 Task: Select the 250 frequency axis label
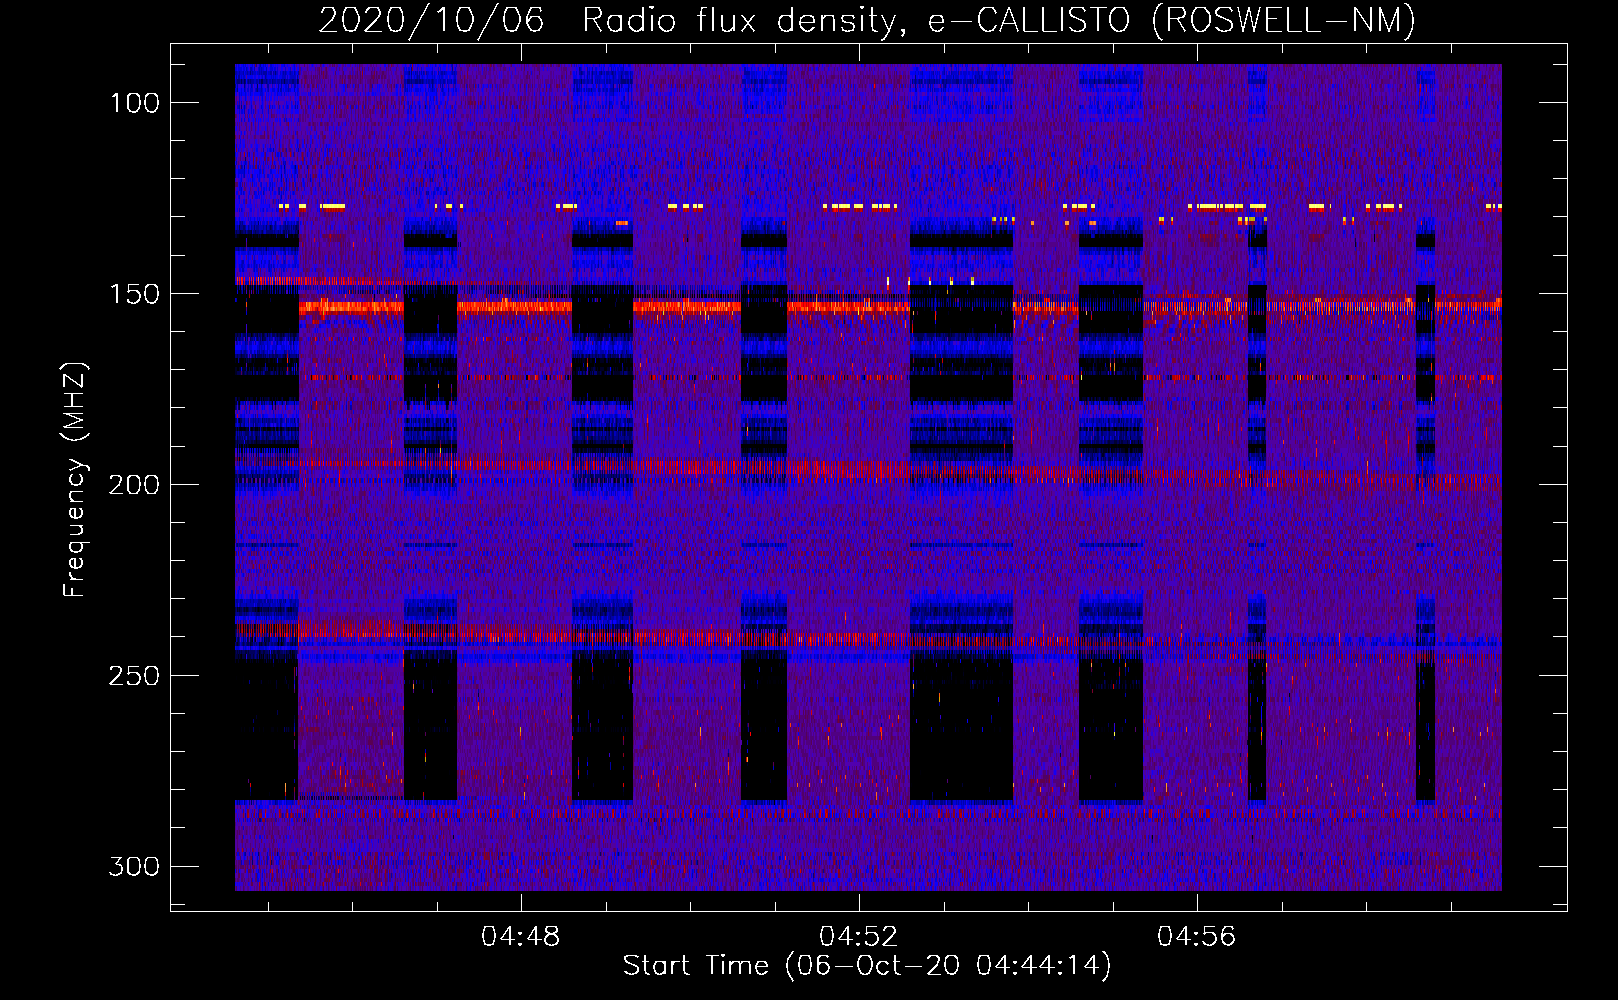pyautogui.click(x=135, y=676)
